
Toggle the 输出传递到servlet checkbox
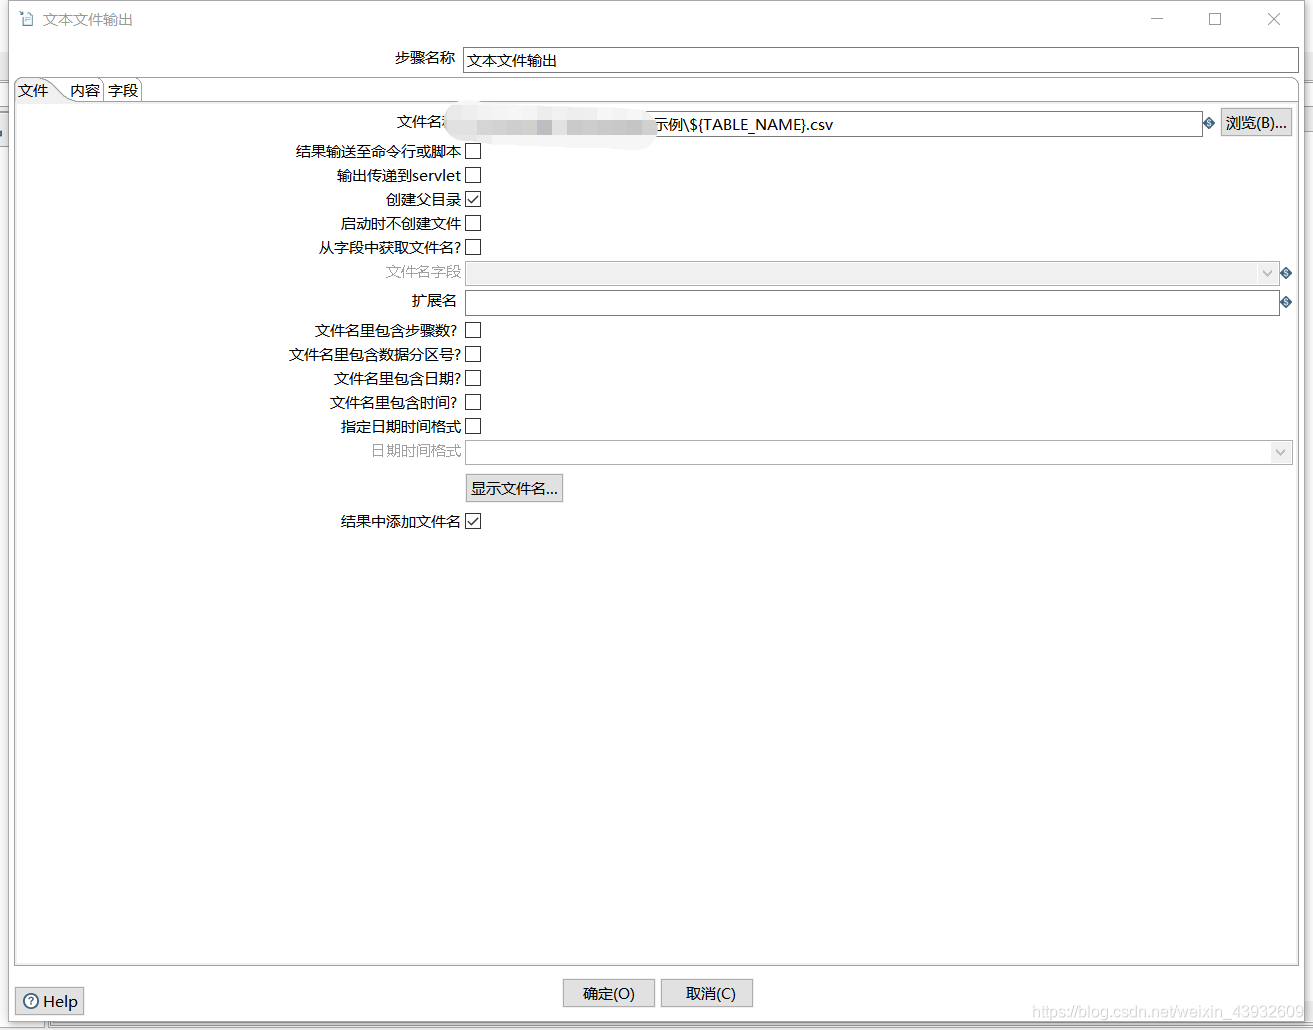473,175
